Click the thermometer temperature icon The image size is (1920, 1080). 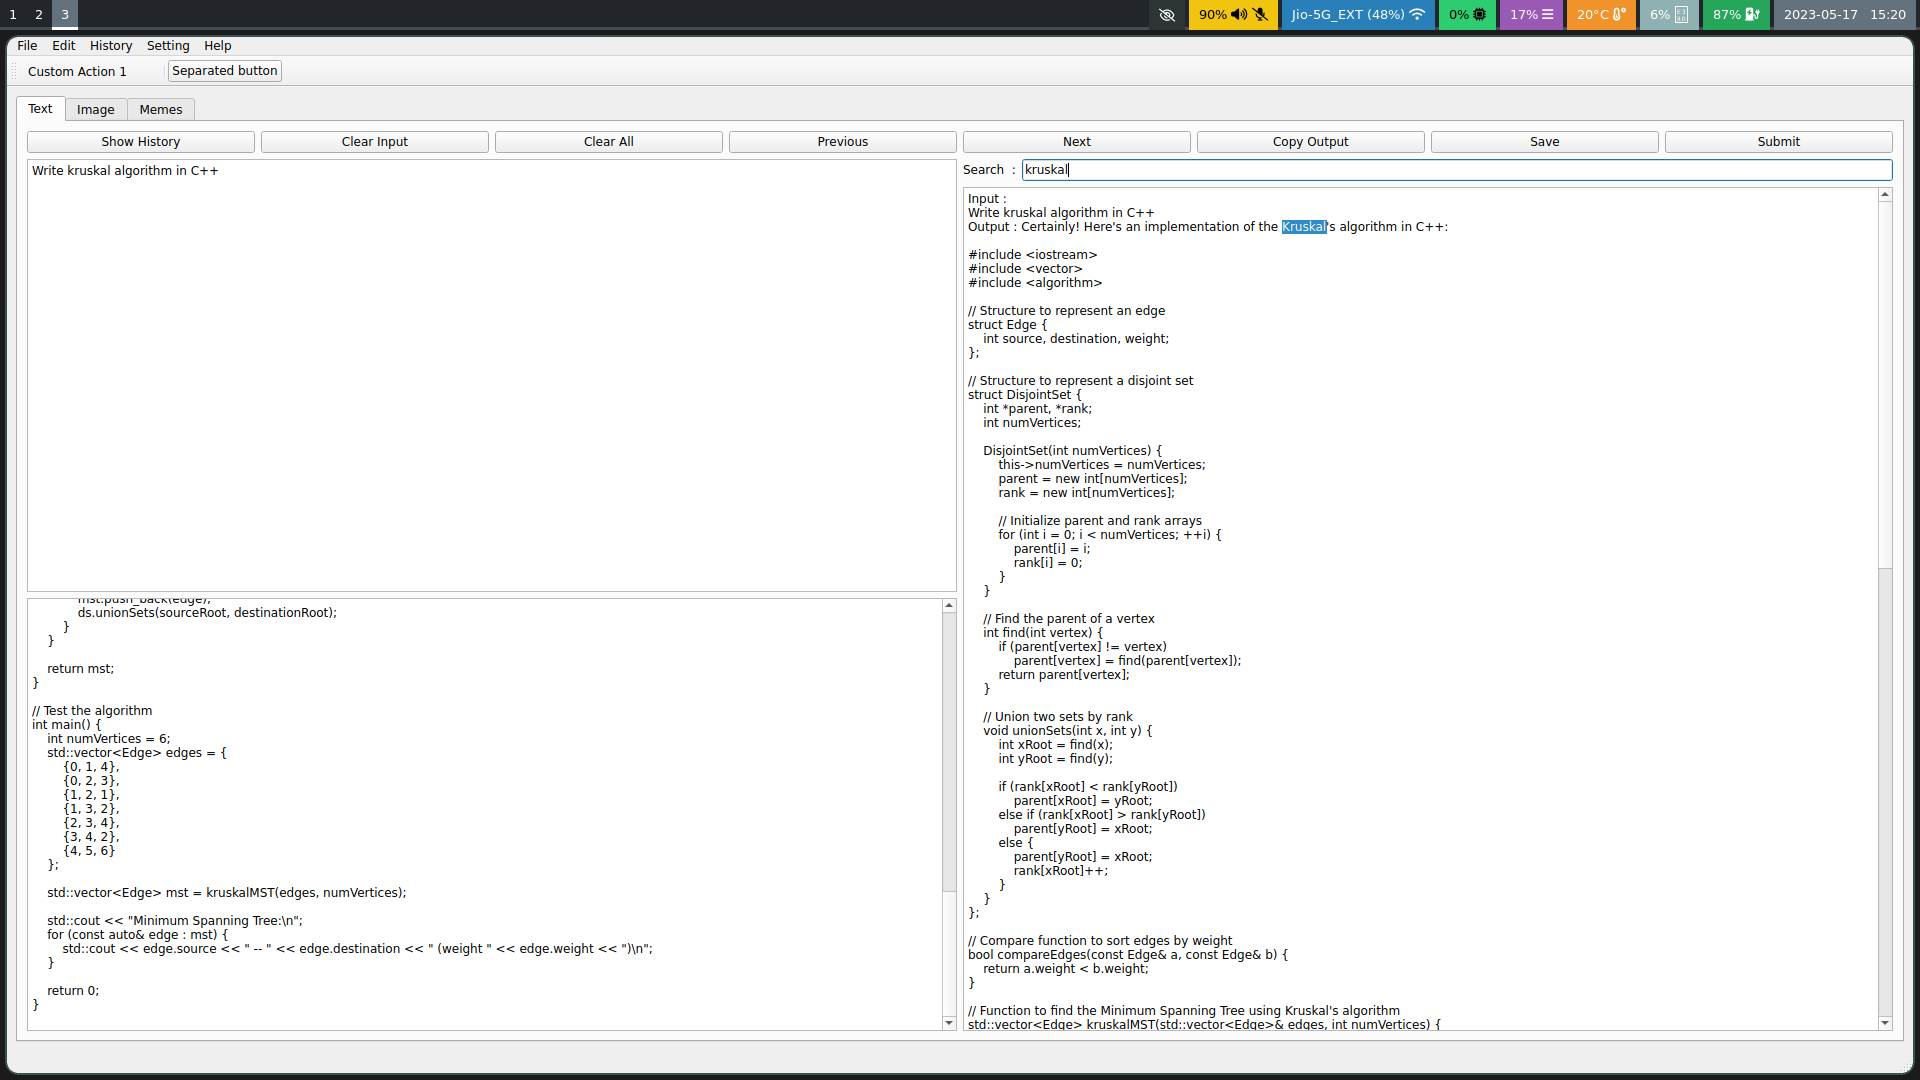(1618, 15)
